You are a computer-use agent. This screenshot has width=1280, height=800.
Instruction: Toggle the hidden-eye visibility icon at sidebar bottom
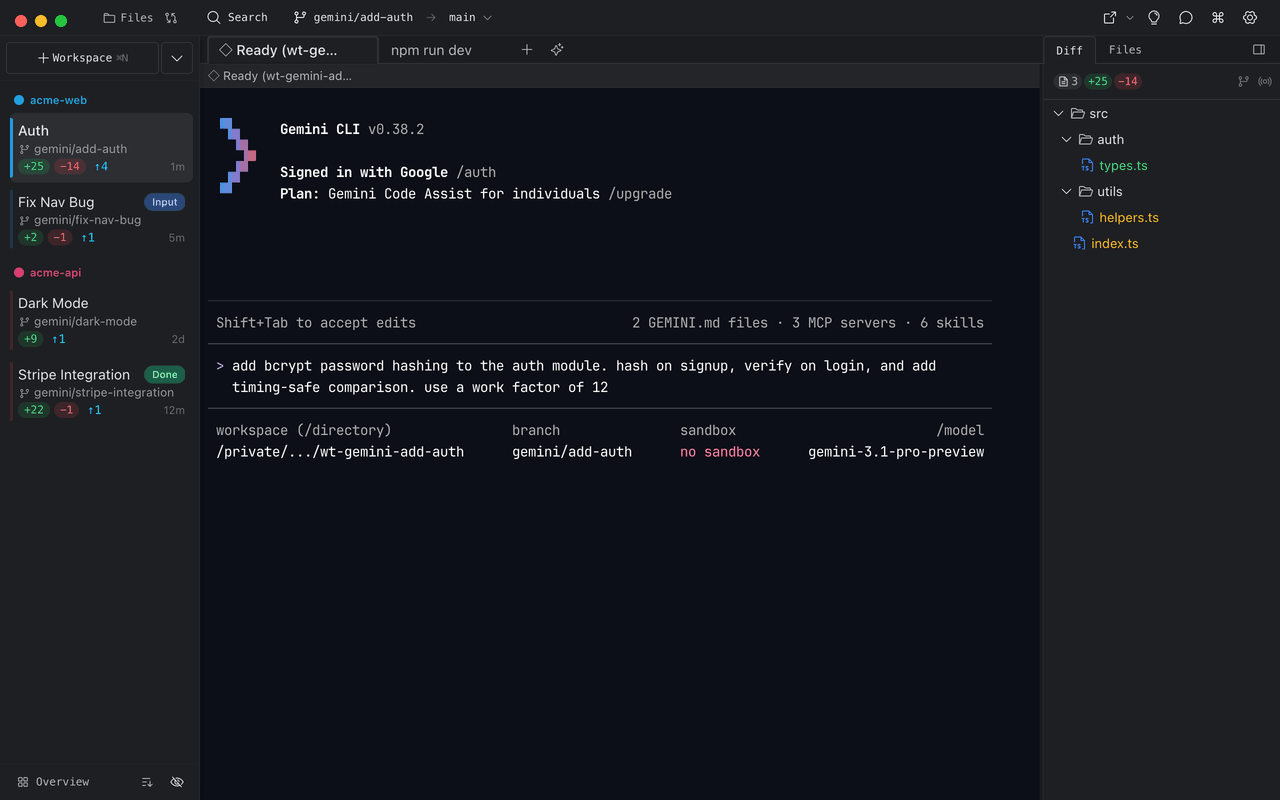(x=177, y=782)
